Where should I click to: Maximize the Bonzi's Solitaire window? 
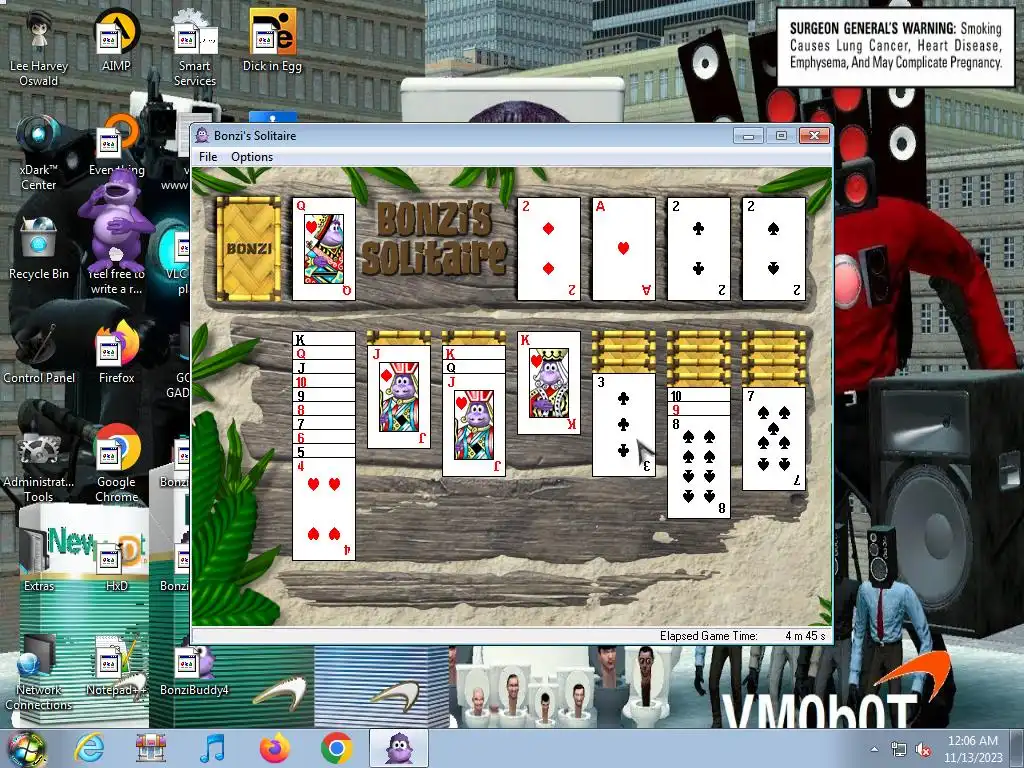tap(781, 135)
